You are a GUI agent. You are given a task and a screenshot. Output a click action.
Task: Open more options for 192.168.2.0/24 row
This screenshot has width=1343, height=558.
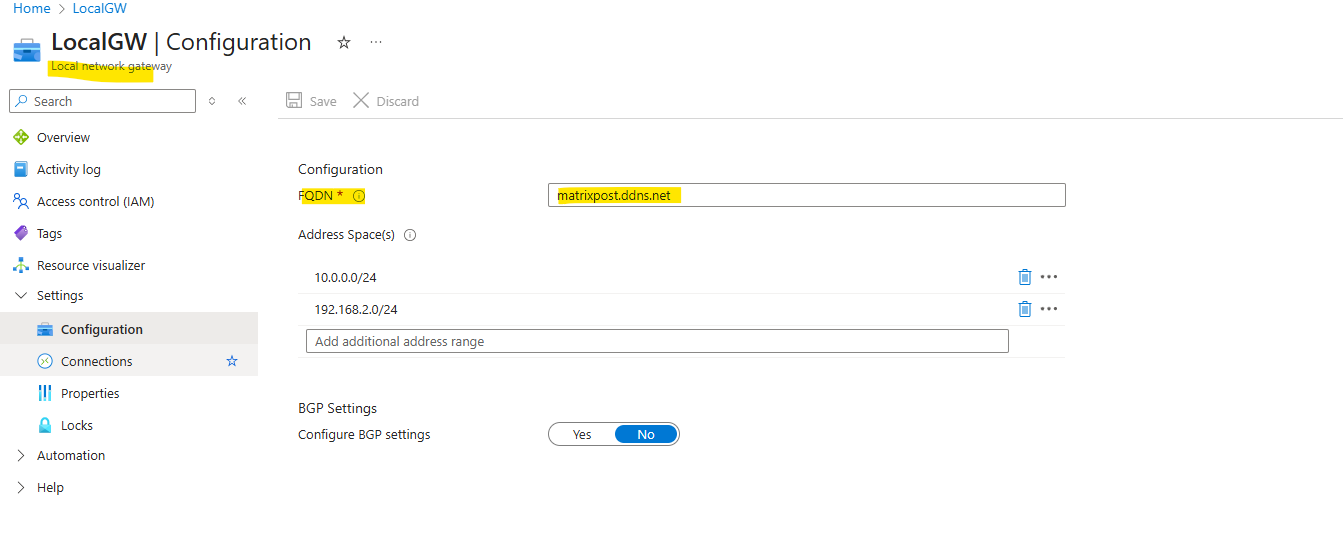tap(1049, 309)
